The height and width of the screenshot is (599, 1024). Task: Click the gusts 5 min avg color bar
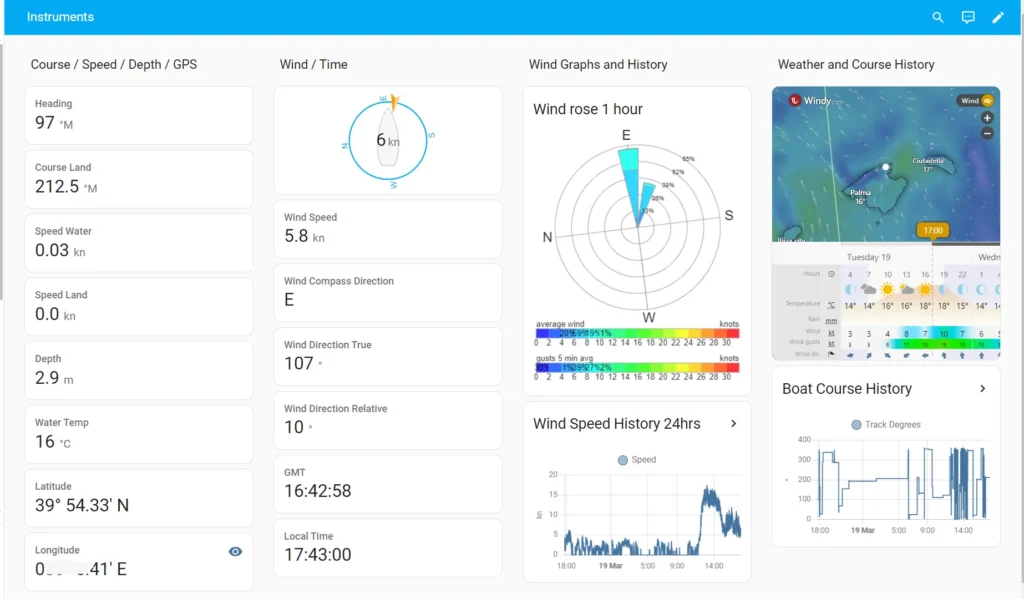(x=637, y=367)
